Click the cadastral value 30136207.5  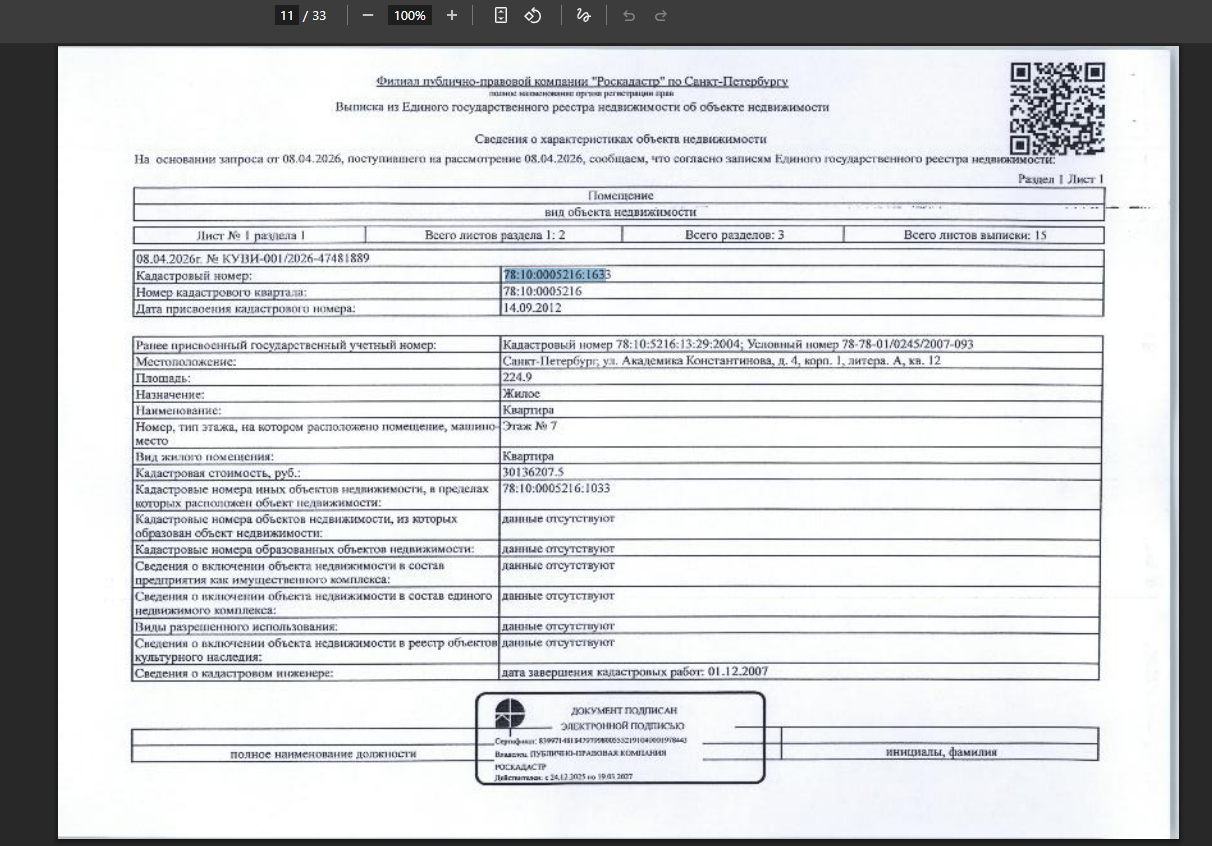[533, 471]
